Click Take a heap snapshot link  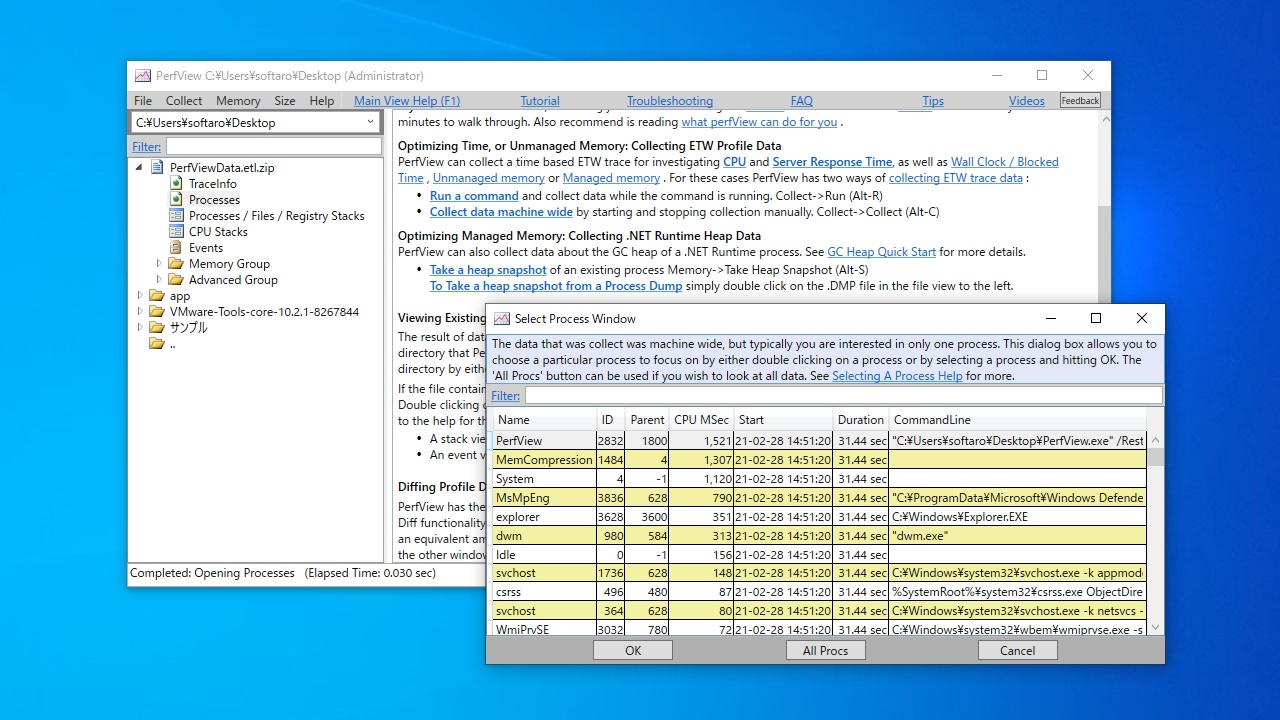[488, 270]
